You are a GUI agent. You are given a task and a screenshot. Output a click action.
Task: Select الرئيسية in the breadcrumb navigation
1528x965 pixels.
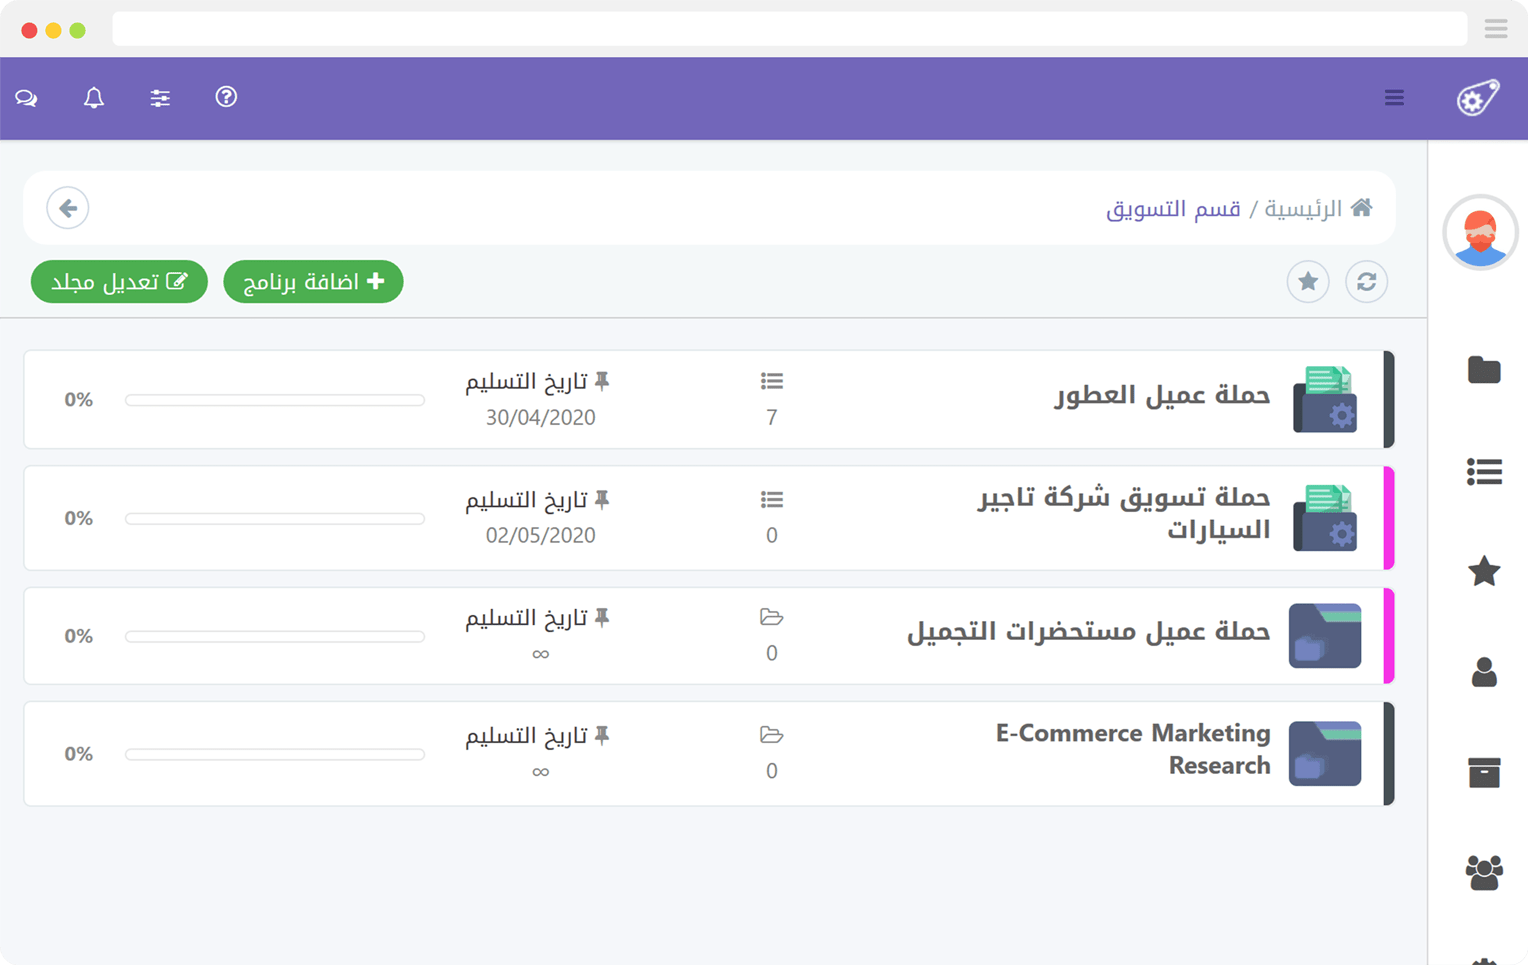[x=1308, y=208]
